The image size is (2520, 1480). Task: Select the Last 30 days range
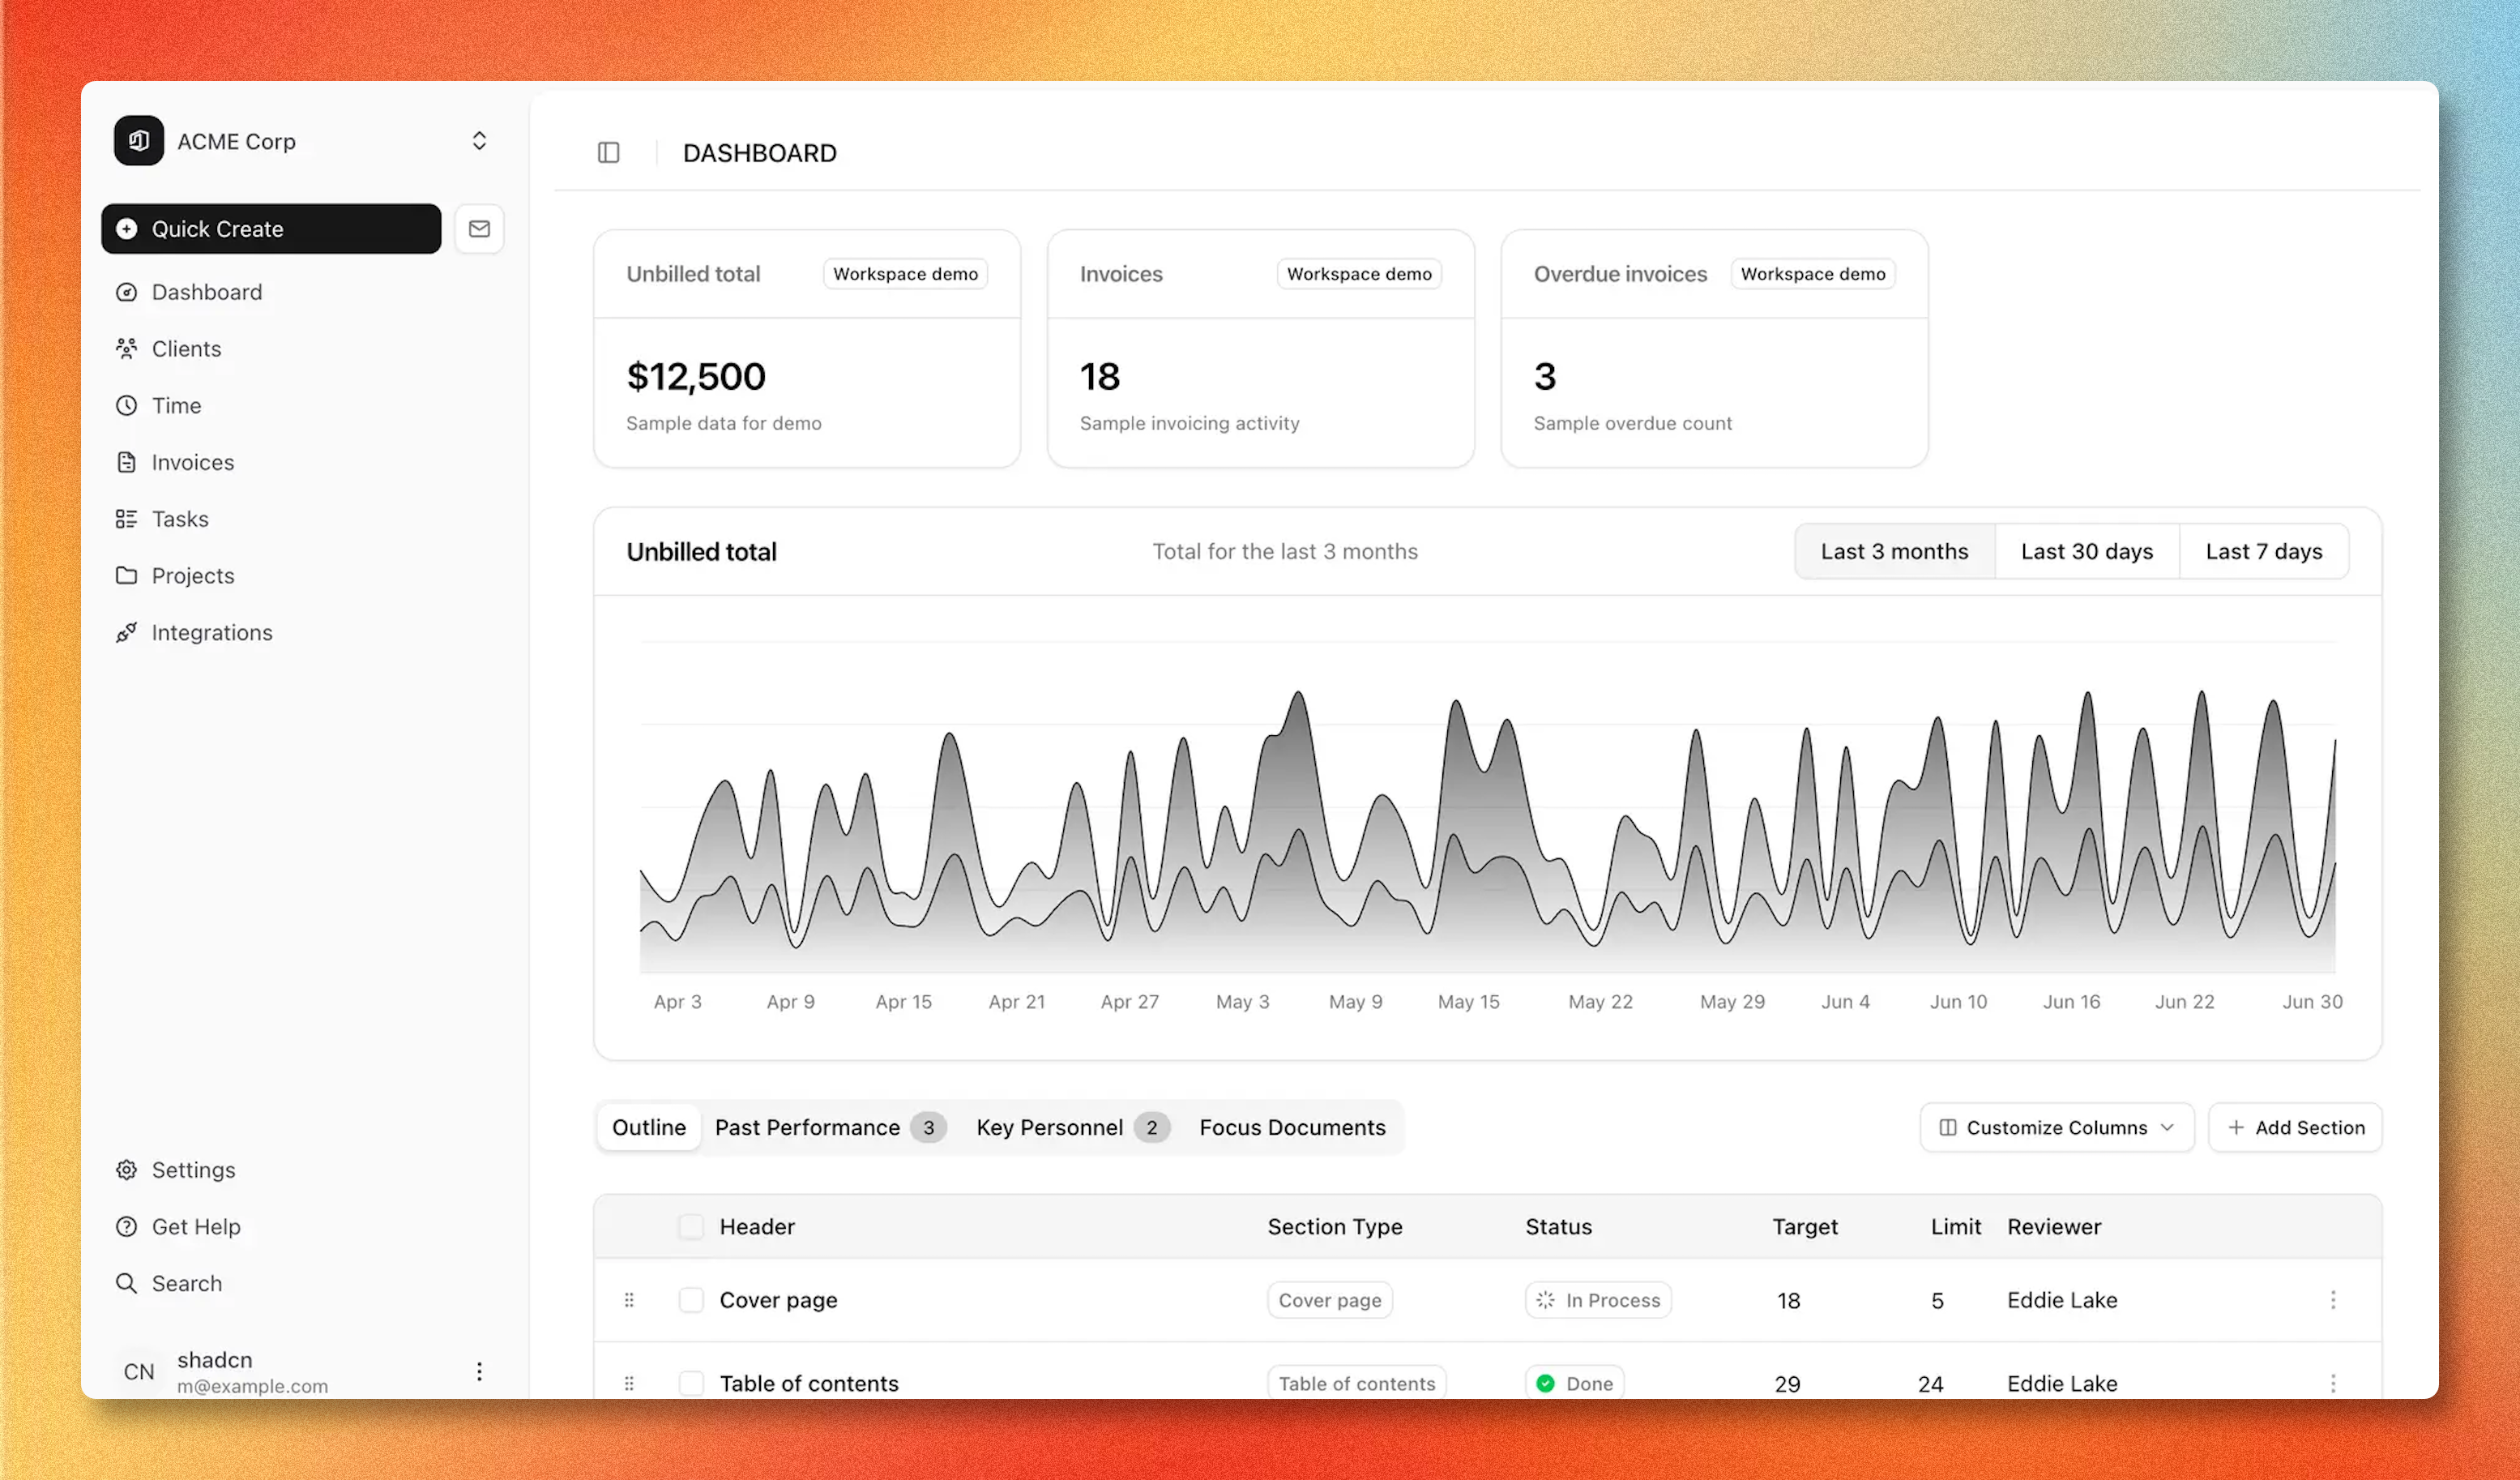pyautogui.click(x=2086, y=552)
